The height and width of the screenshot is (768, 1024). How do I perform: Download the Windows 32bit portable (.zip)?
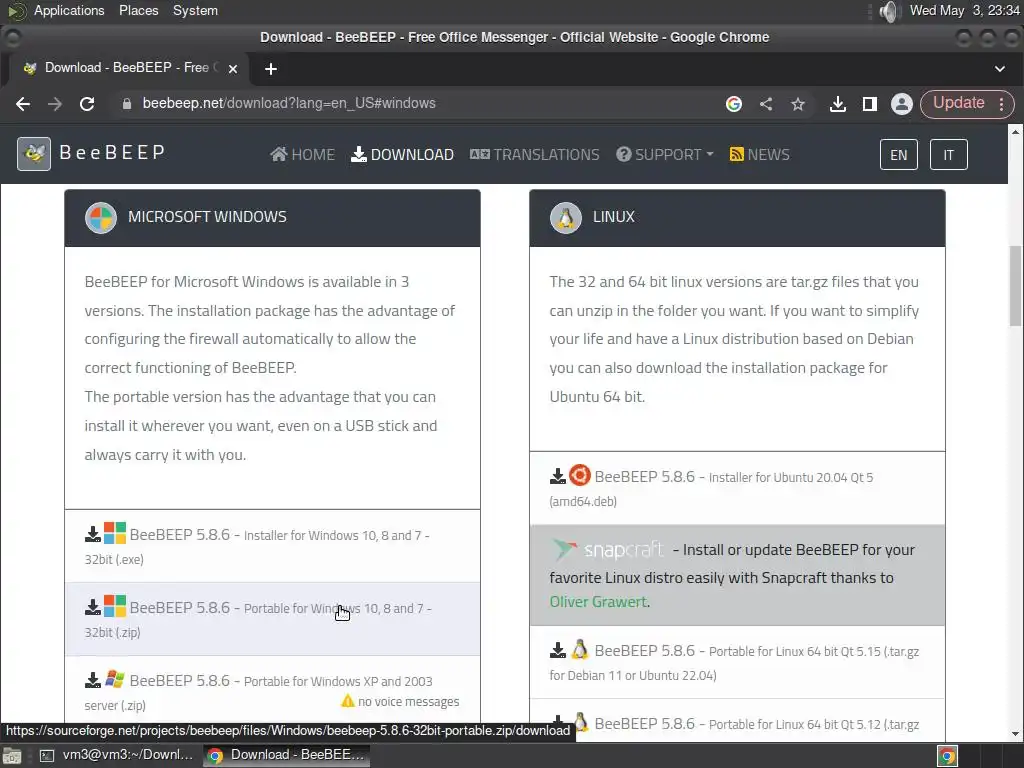click(x=272, y=619)
